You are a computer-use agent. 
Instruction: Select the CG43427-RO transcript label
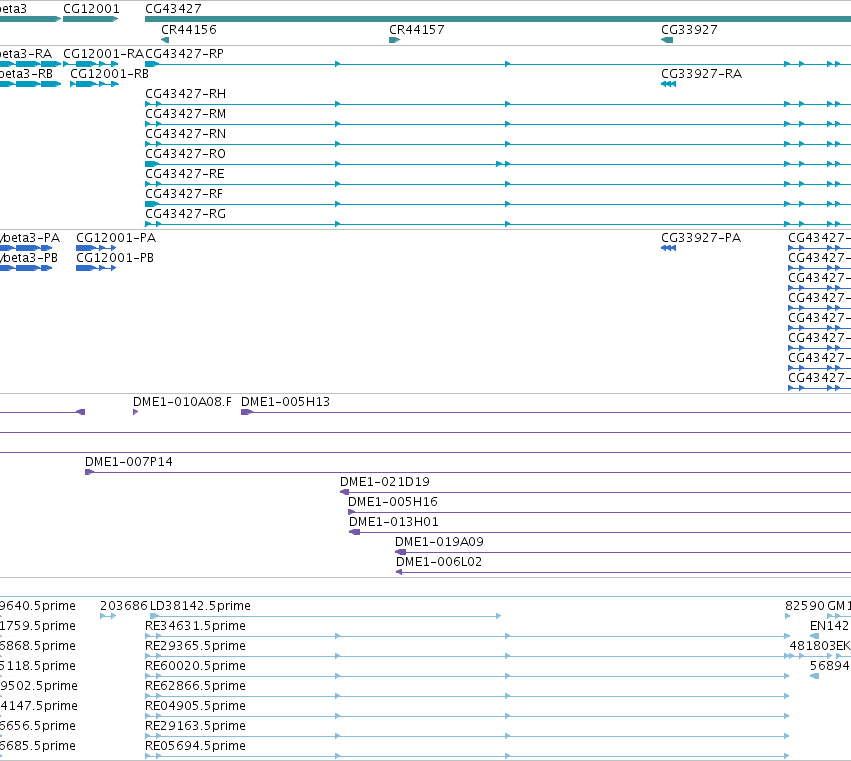pyautogui.click(x=186, y=154)
